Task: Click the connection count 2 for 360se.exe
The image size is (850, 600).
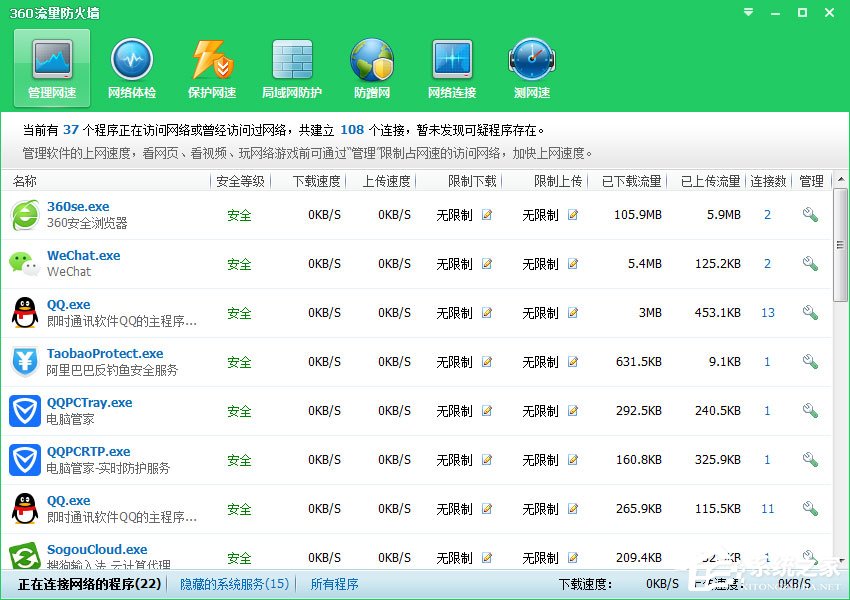Action: tap(767, 214)
